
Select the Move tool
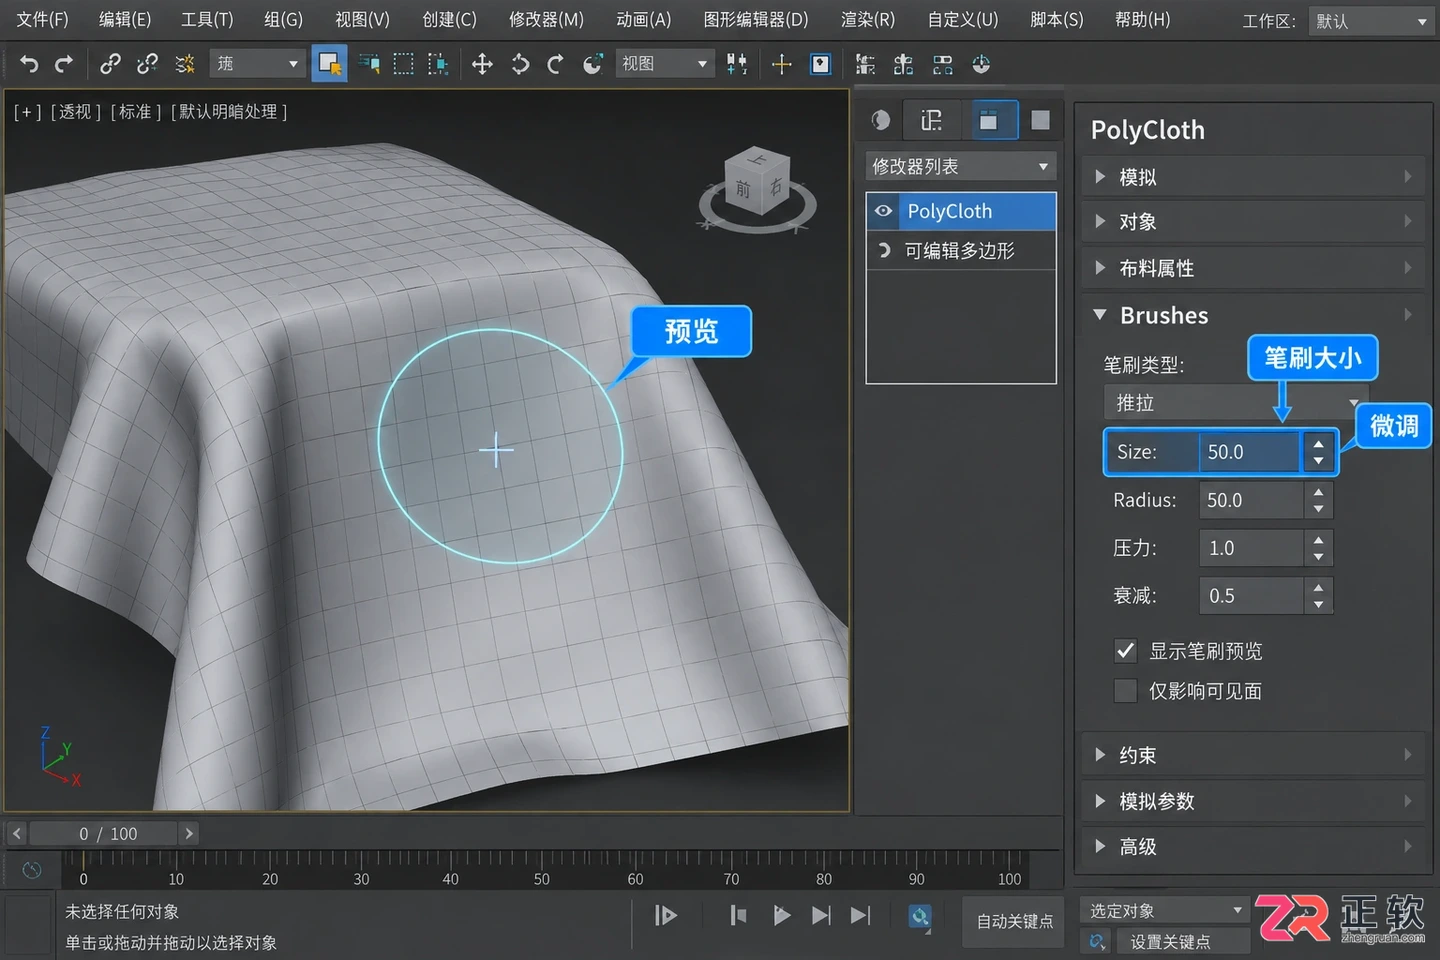coord(482,64)
